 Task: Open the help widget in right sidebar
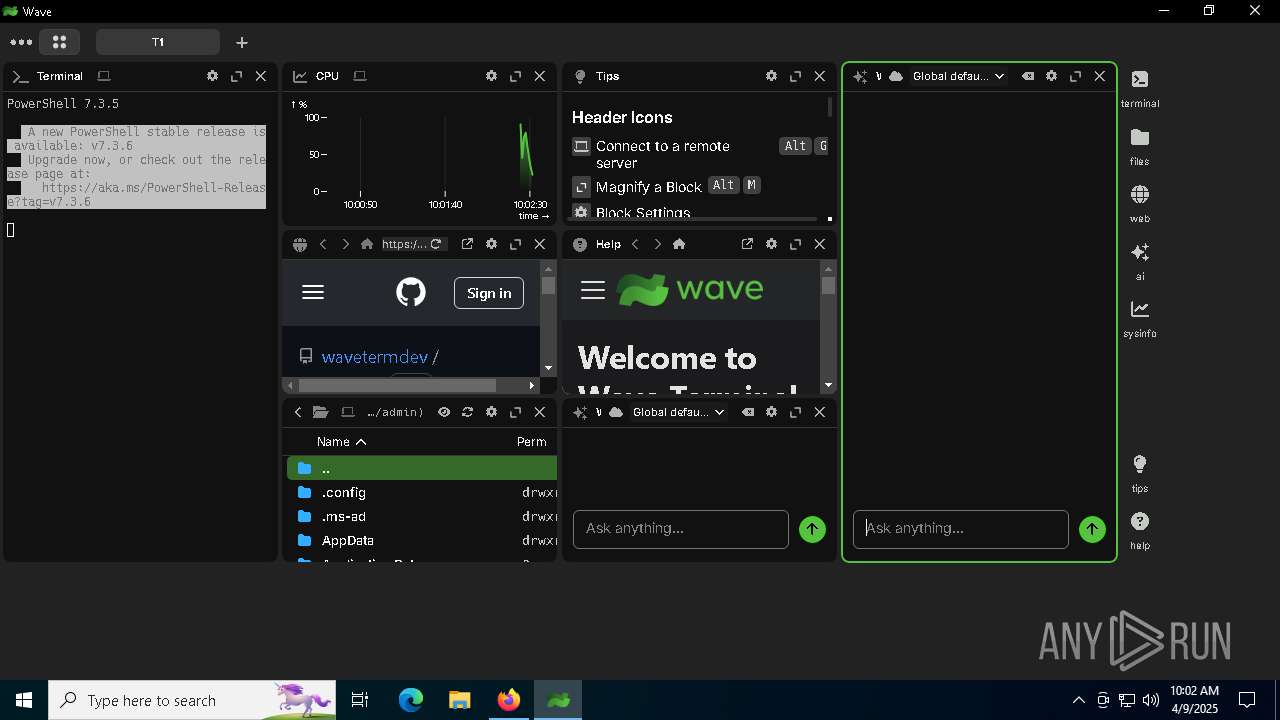click(1140, 530)
